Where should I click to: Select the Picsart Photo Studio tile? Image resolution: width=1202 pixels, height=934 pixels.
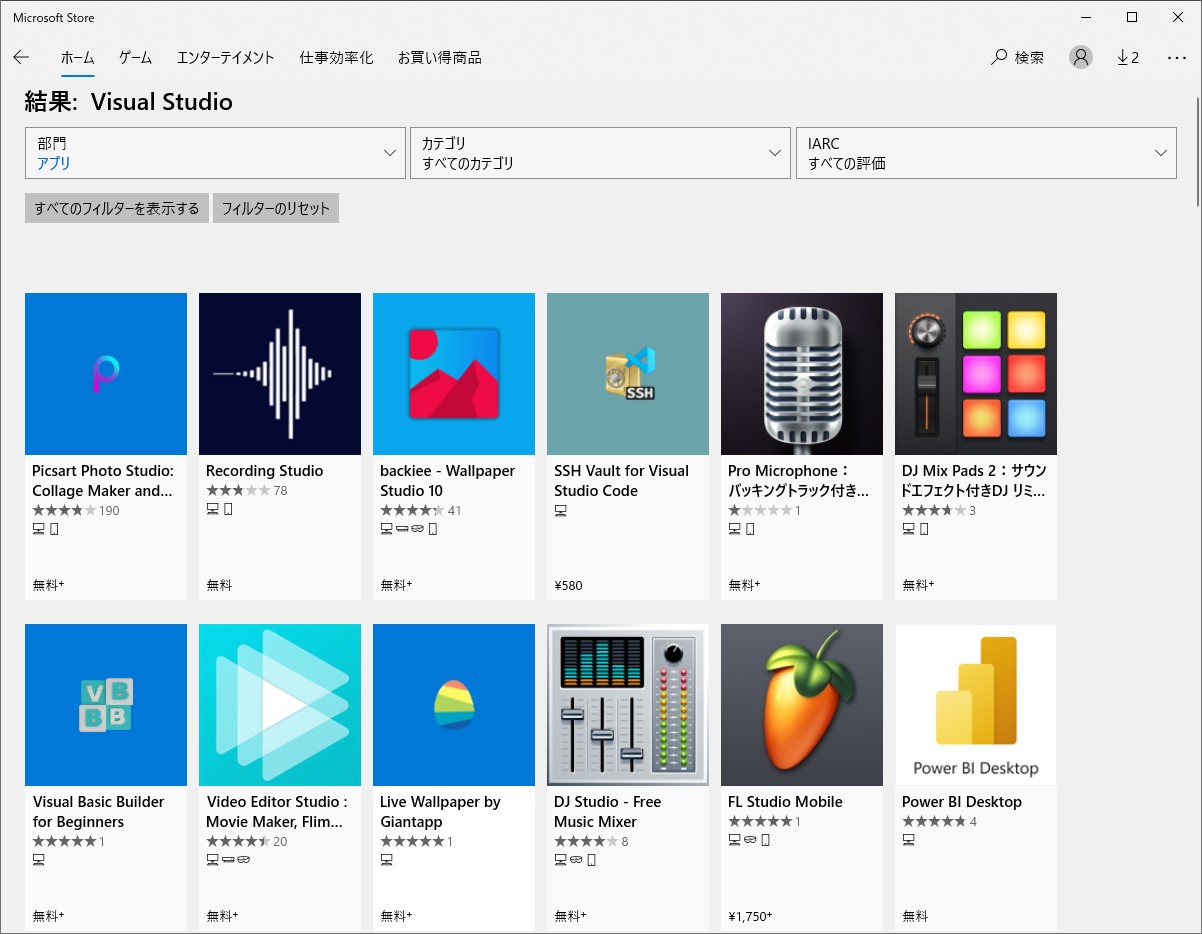pyautogui.click(x=105, y=373)
